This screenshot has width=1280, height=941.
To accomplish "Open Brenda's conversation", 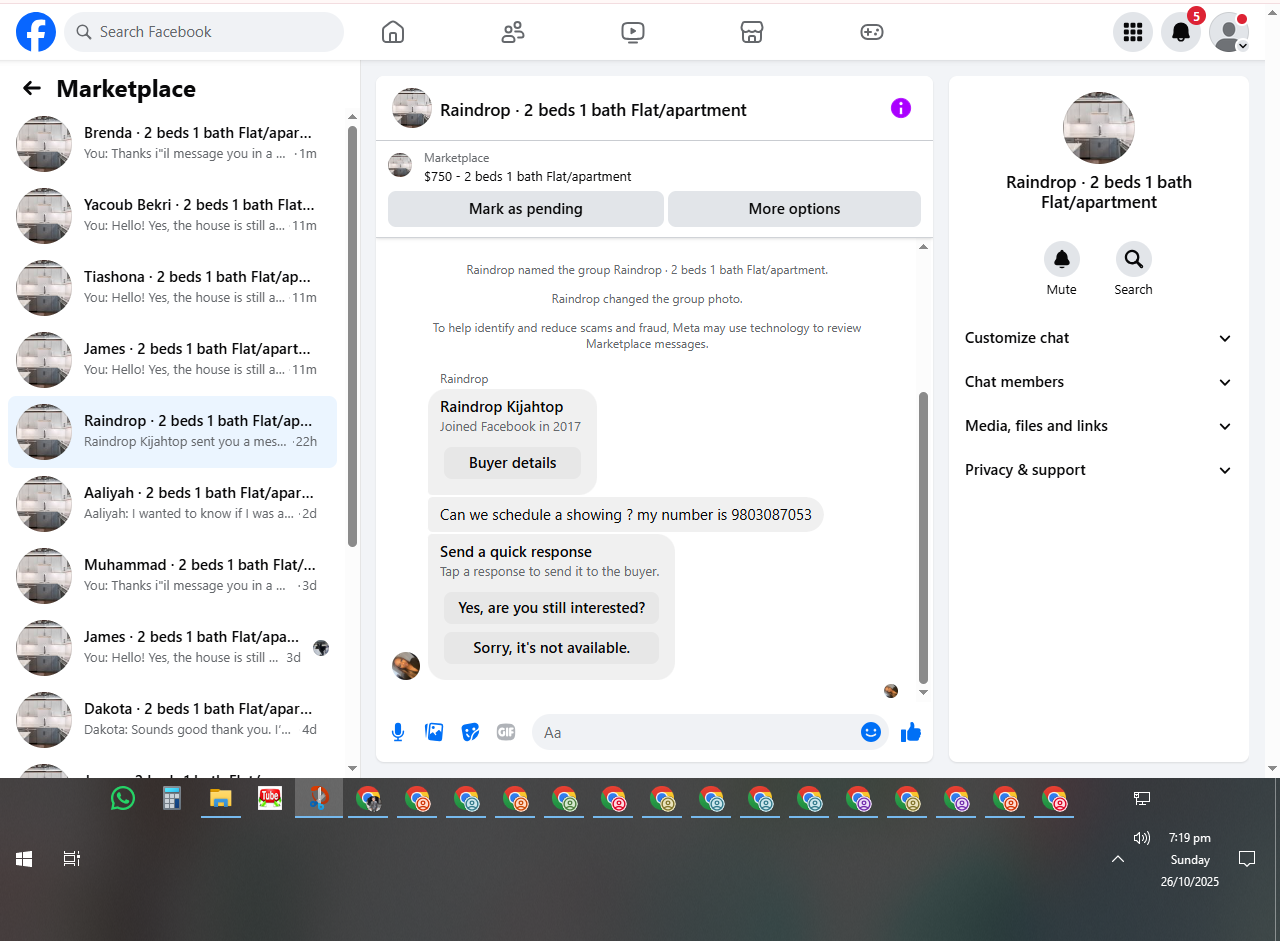I will pyautogui.click(x=172, y=144).
